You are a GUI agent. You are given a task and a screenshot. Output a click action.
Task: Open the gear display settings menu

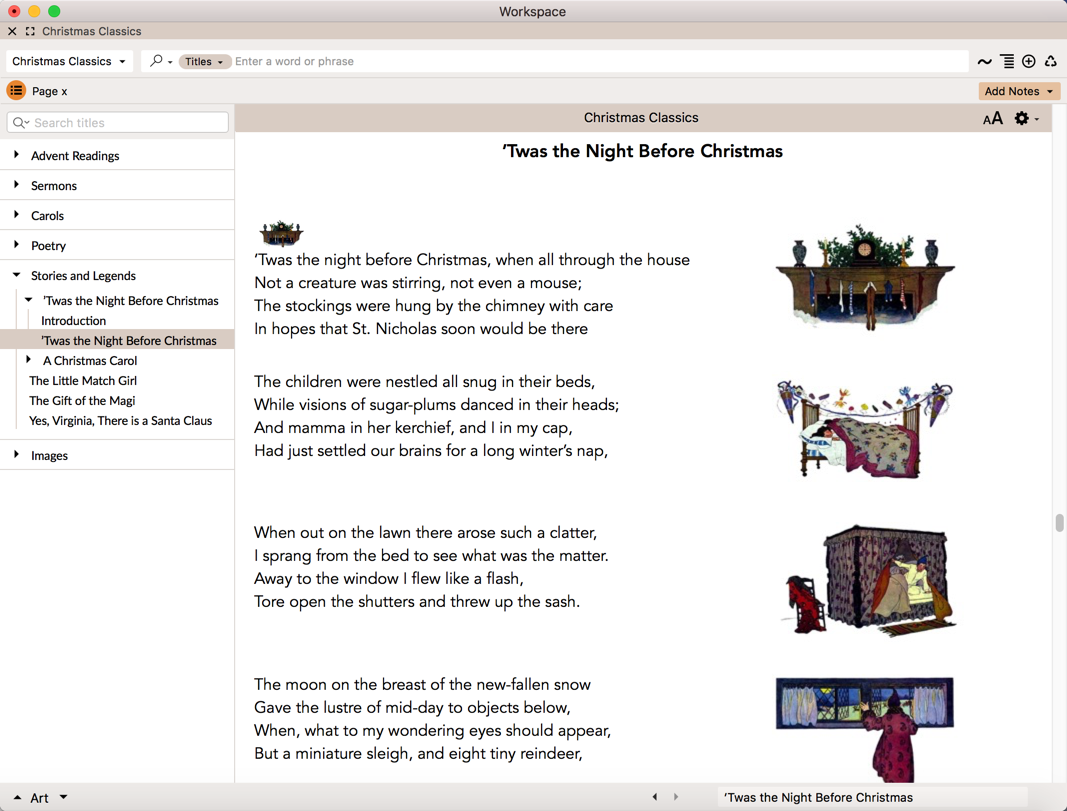point(1026,118)
